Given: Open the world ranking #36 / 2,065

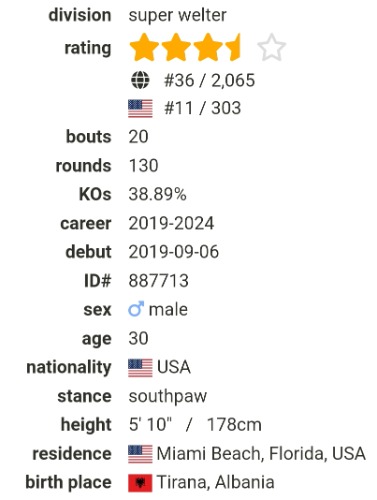Looking at the screenshot, I should click(x=209, y=80).
